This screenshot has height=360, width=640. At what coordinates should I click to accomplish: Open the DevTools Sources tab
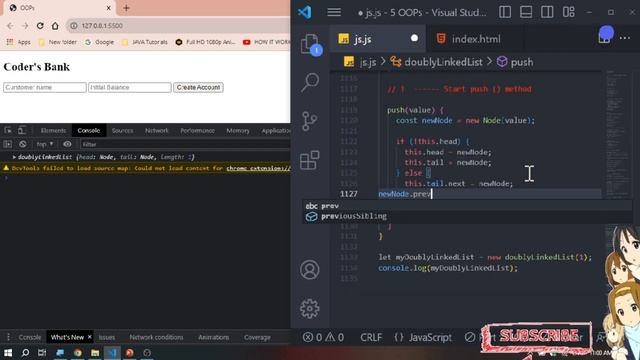click(122, 131)
